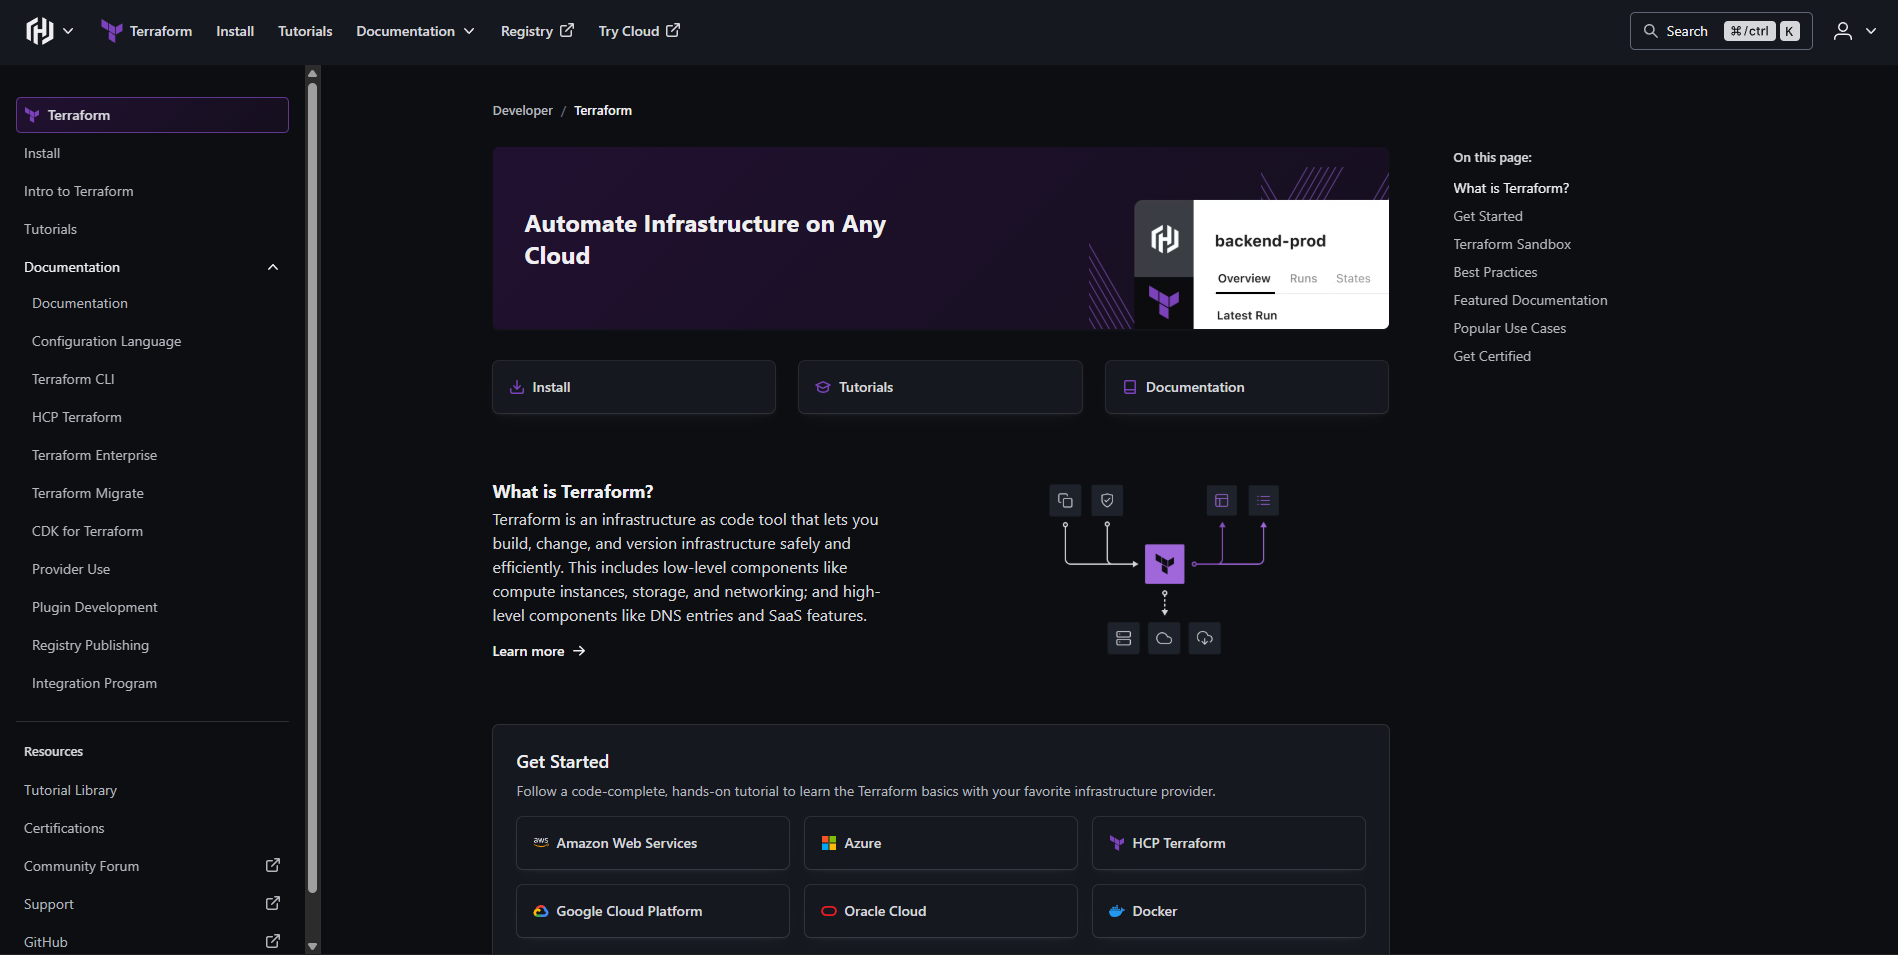The height and width of the screenshot is (955, 1898).
Task: Click the Try Cloud external link
Action: coord(639,31)
